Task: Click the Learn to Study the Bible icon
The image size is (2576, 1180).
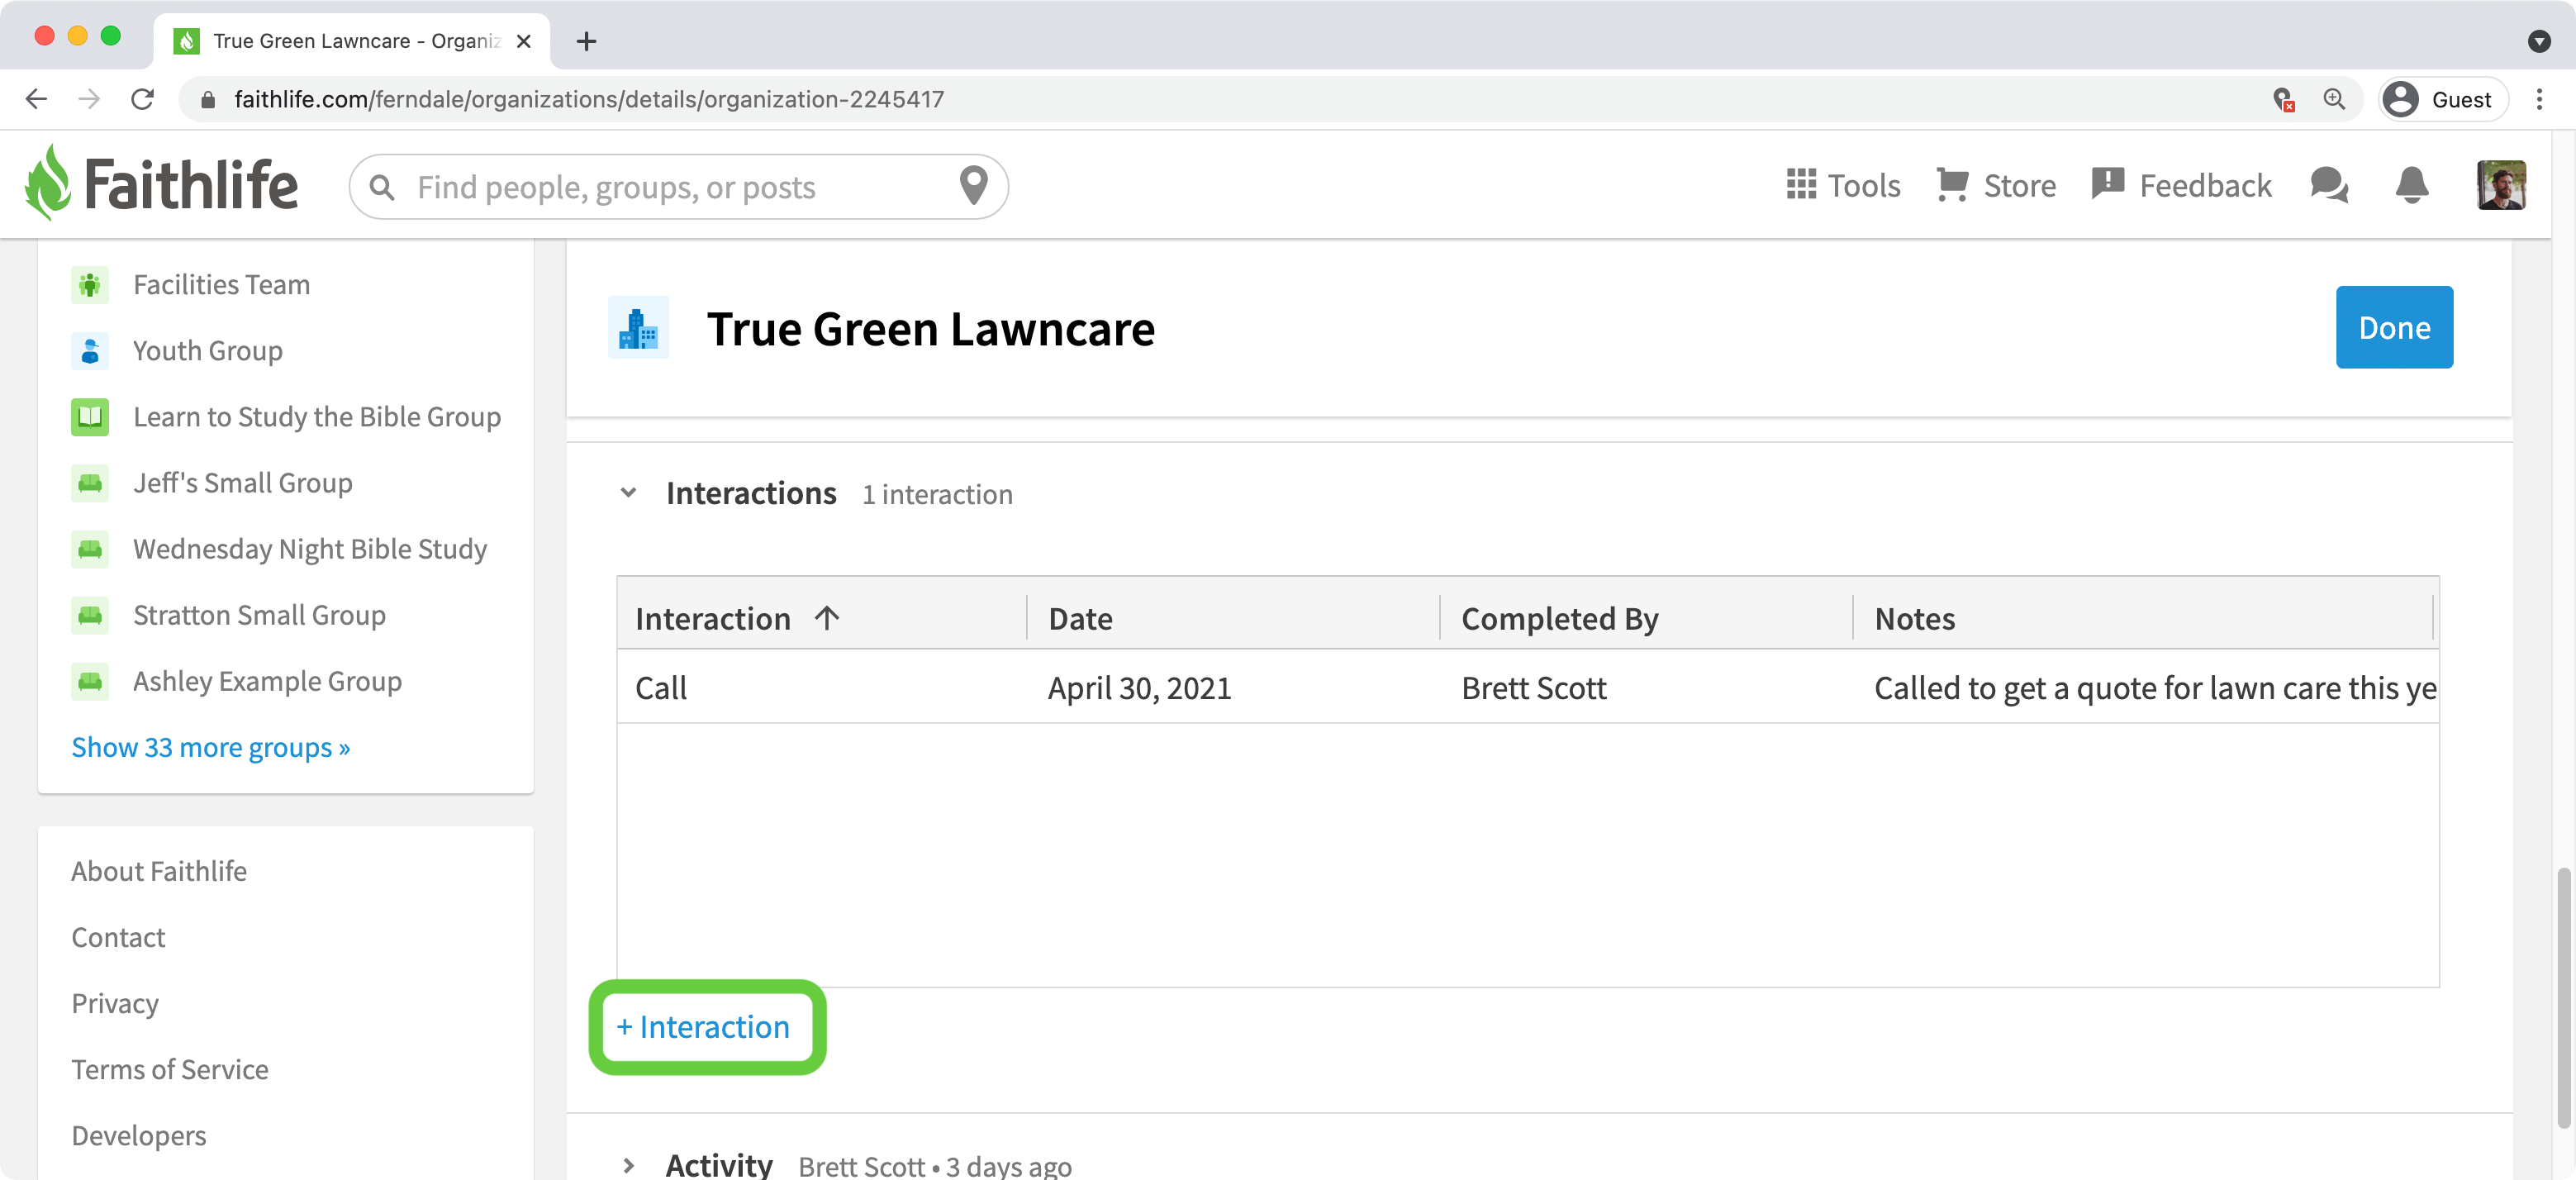Action: 90,417
